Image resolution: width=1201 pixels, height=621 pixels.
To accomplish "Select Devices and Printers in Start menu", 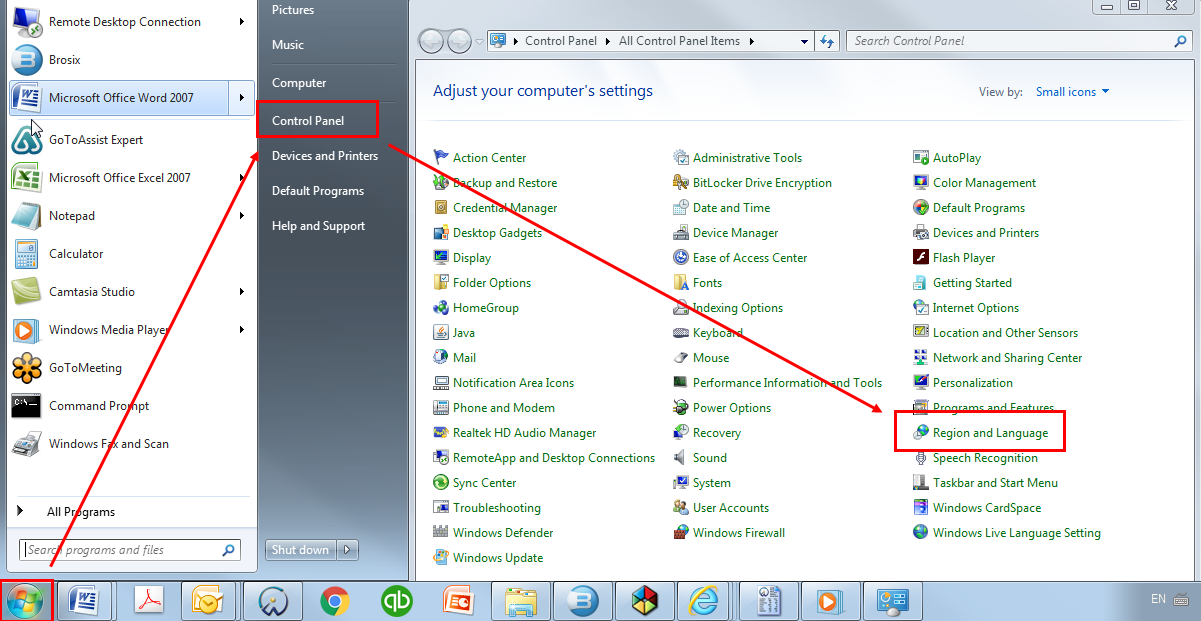I will coord(325,156).
